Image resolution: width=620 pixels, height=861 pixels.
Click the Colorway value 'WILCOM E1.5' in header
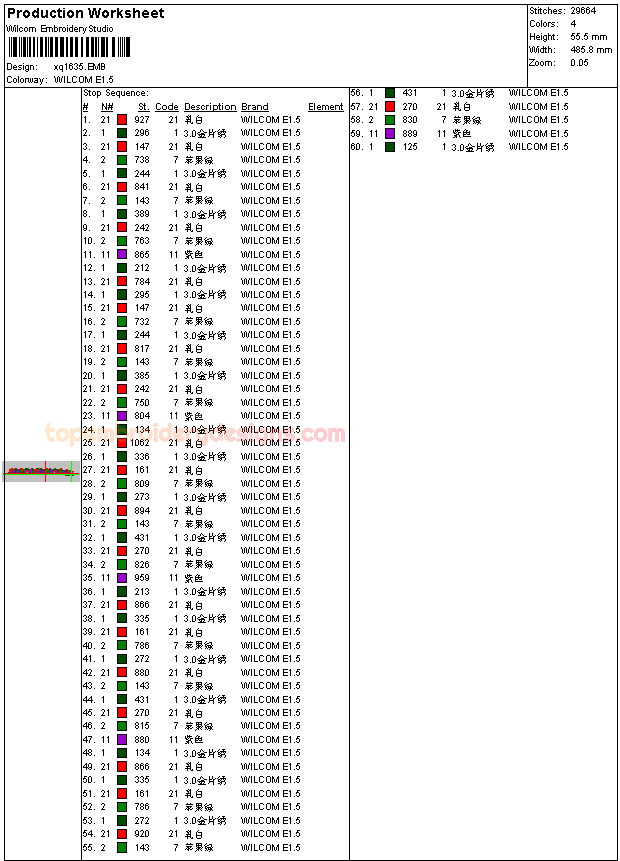(83, 80)
